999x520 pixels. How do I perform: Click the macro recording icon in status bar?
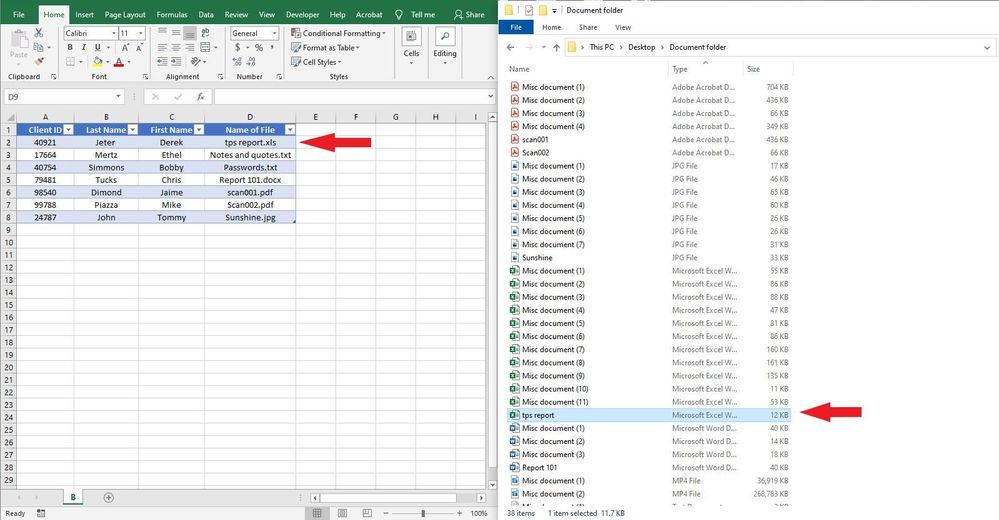pyautogui.click(x=41, y=513)
